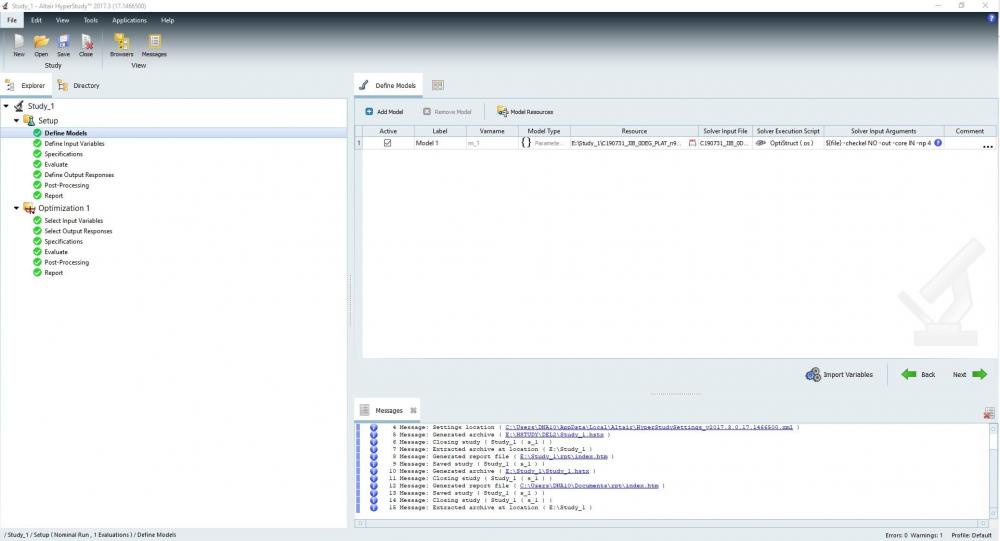This screenshot has width=1000, height=541.
Task: Click the Solver Input Arguments column header
Action: point(883,131)
